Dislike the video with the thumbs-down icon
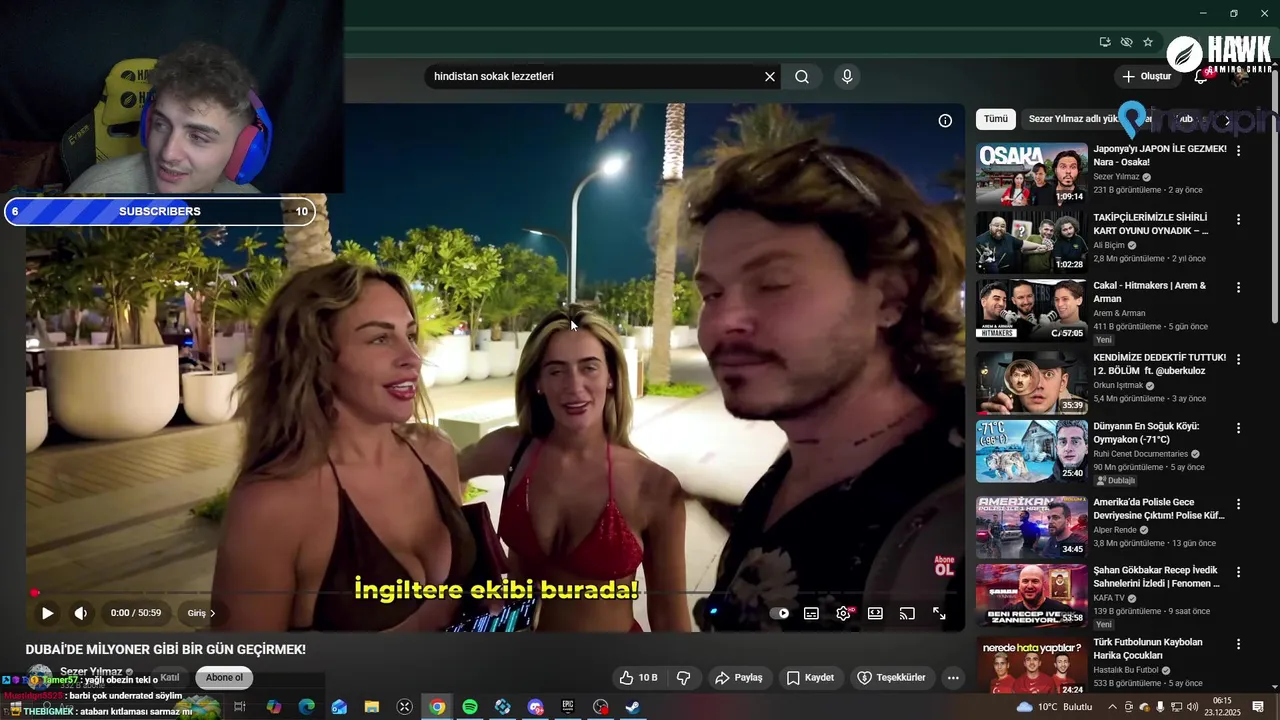 pos(684,677)
